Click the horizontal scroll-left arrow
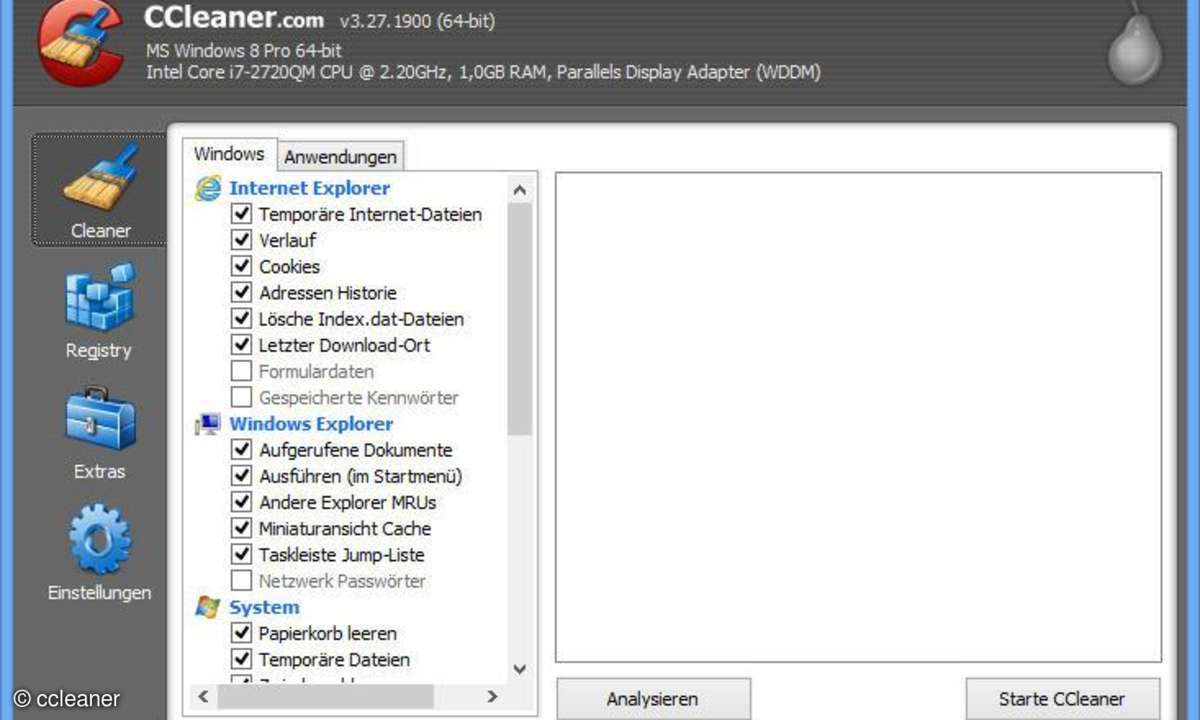The width and height of the screenshot is (1200, 720). pyautogui.click(x=203, y=696)
